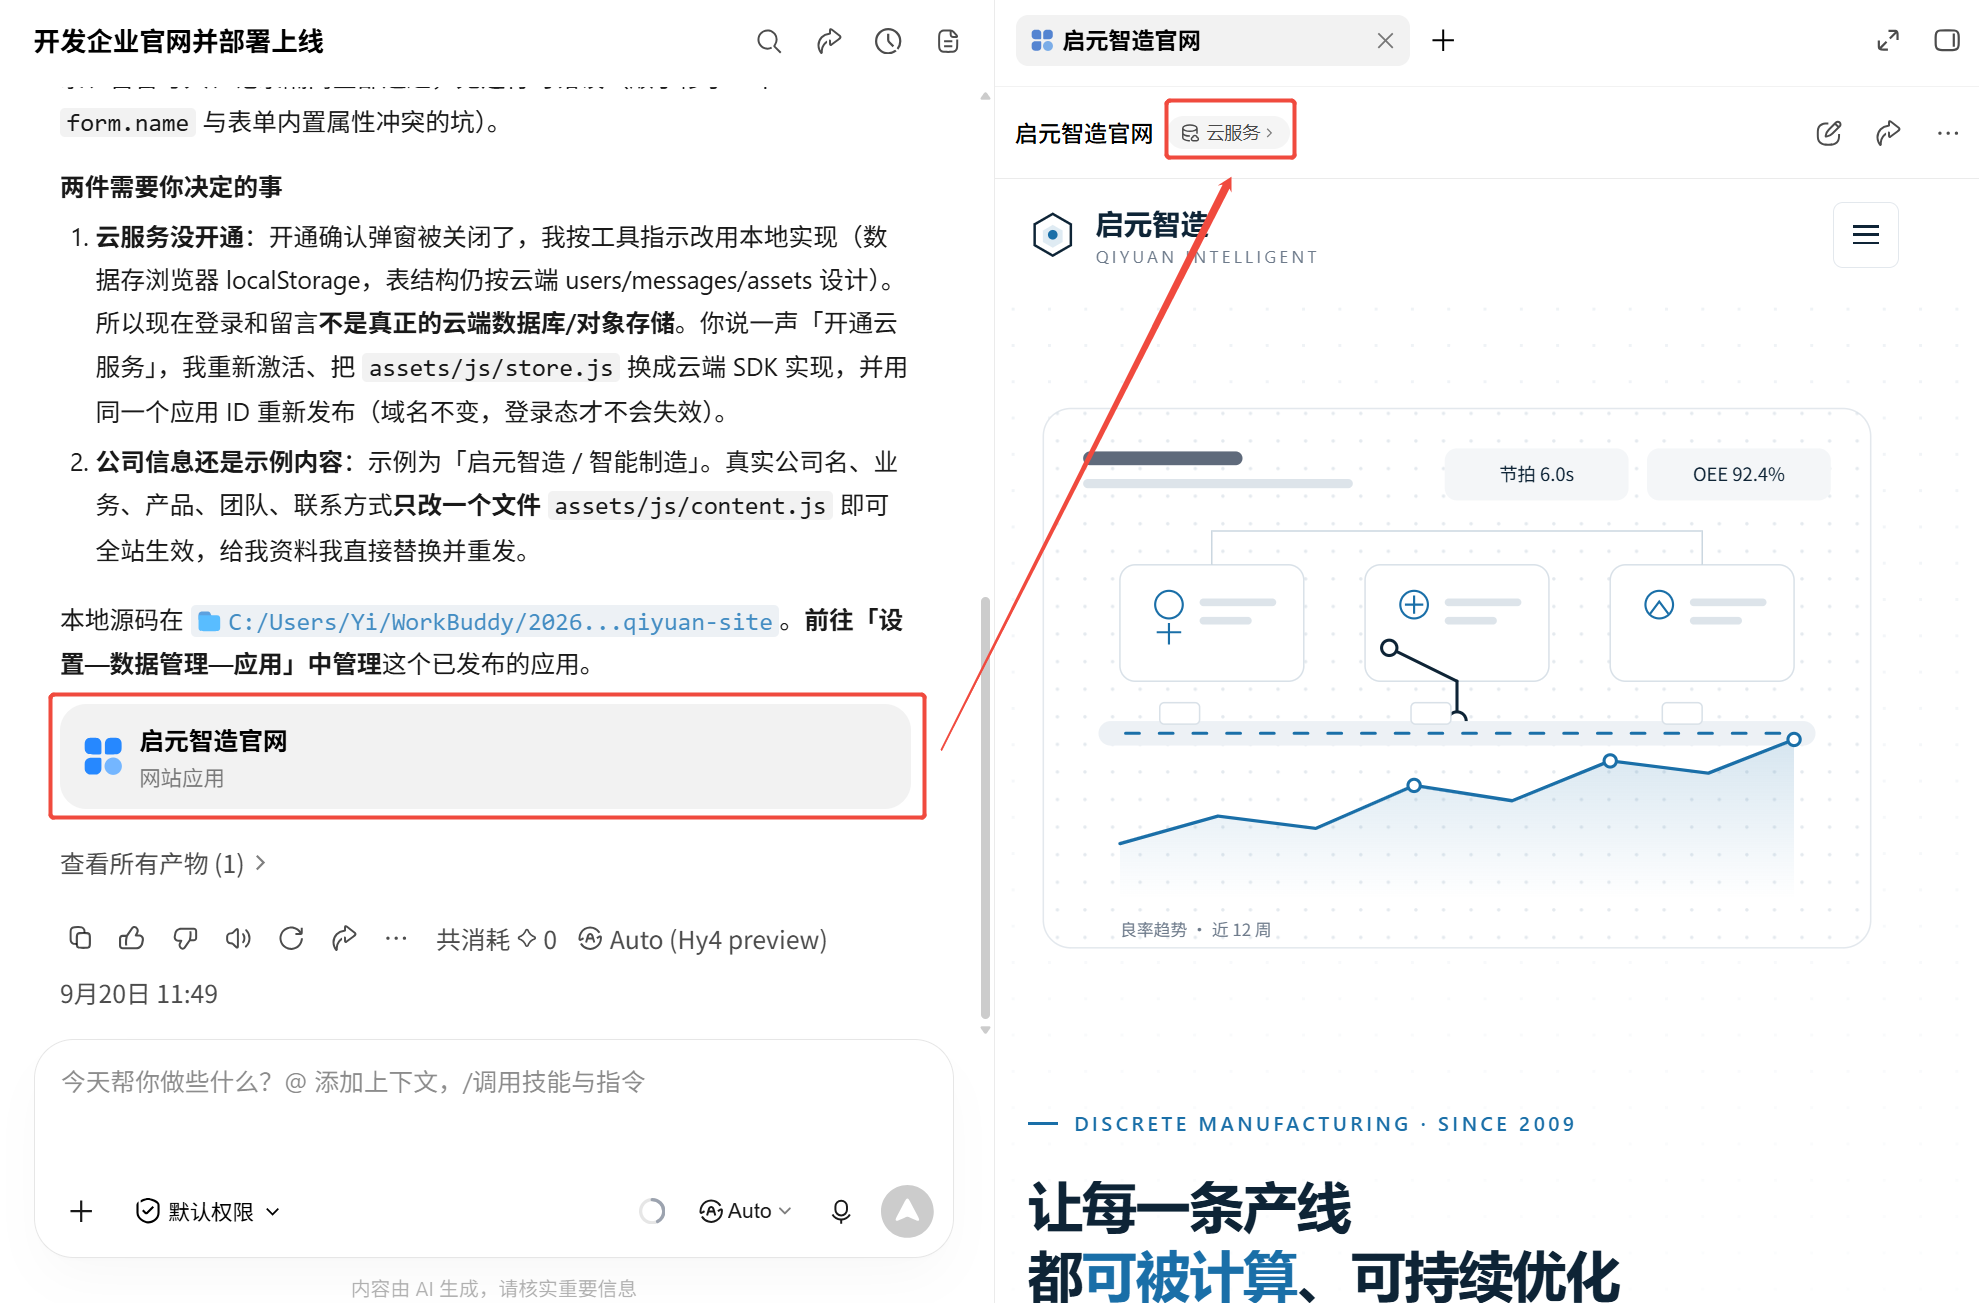Image resolution: width=1979 pixels, height=1303 pixels.
Task: Click the DISCRETE MANUFACTURING · SINCE 2009 tagline
Action: pos(1324,1124)
